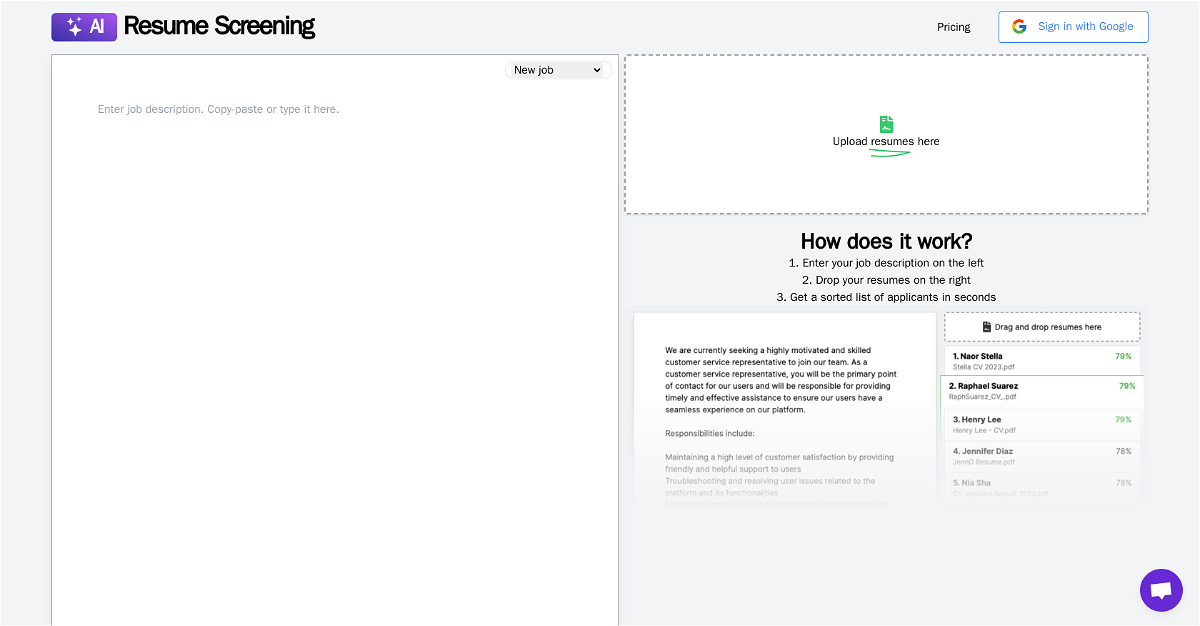Click the Google logo icon
Screen dimensions: 1200x626
click(1019, 27)
